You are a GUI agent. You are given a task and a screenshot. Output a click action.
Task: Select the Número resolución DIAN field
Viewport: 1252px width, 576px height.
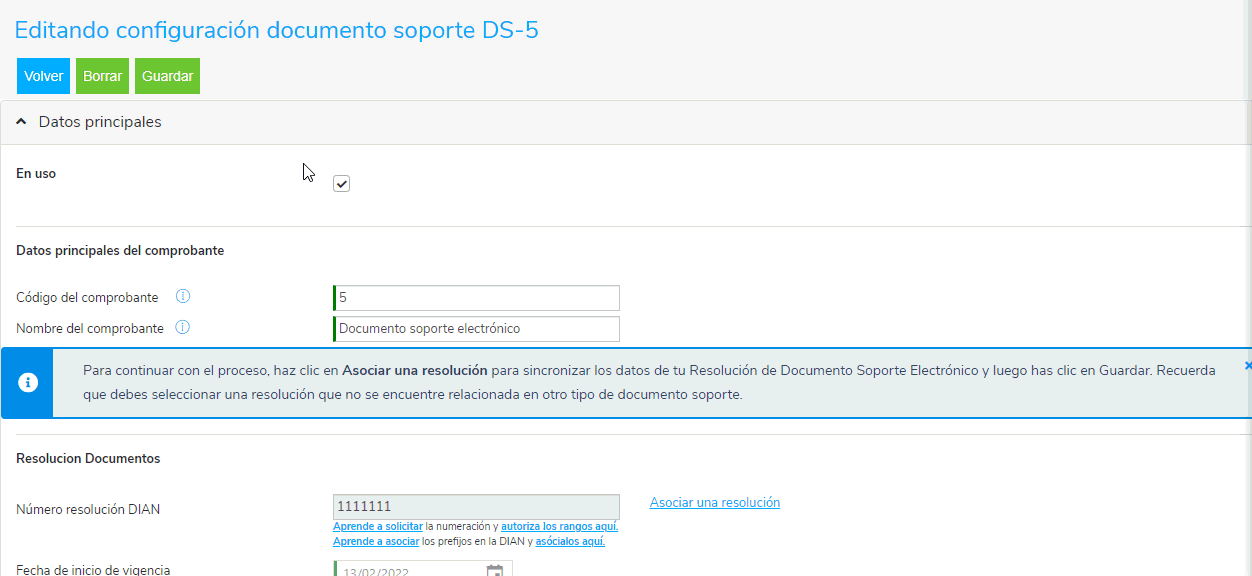477,507
